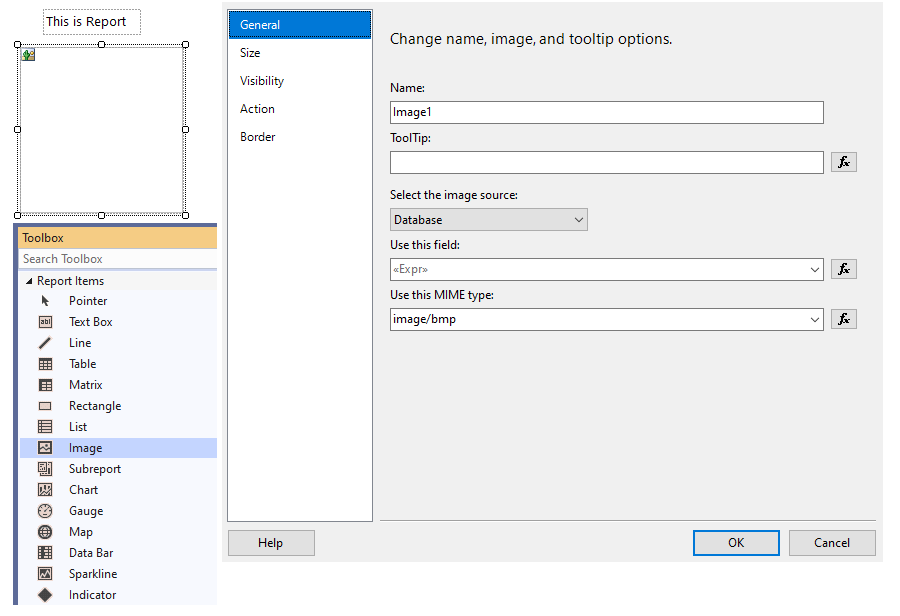Viewport: 900px width, 616px height.
Task: Open expression editor for ToolTip
Action: (x=844, y=162)
